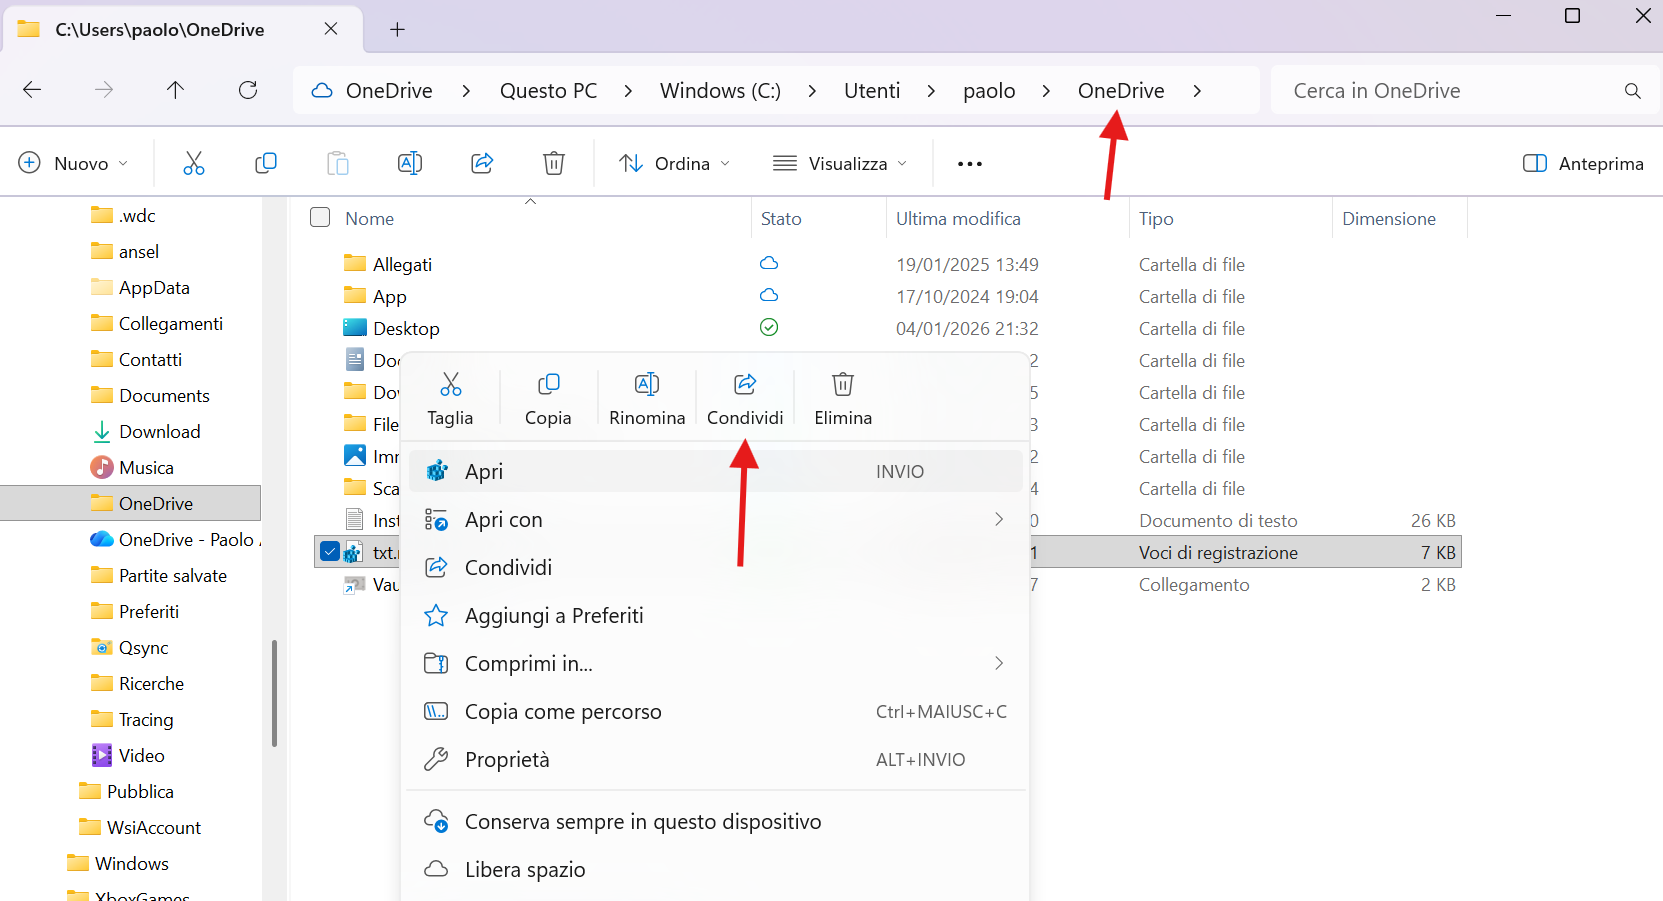The image size is (1663, 901).
Task: Toggle the select-all checkbox next to Nome
Action: pyautogui.click(x=320, y=217)
